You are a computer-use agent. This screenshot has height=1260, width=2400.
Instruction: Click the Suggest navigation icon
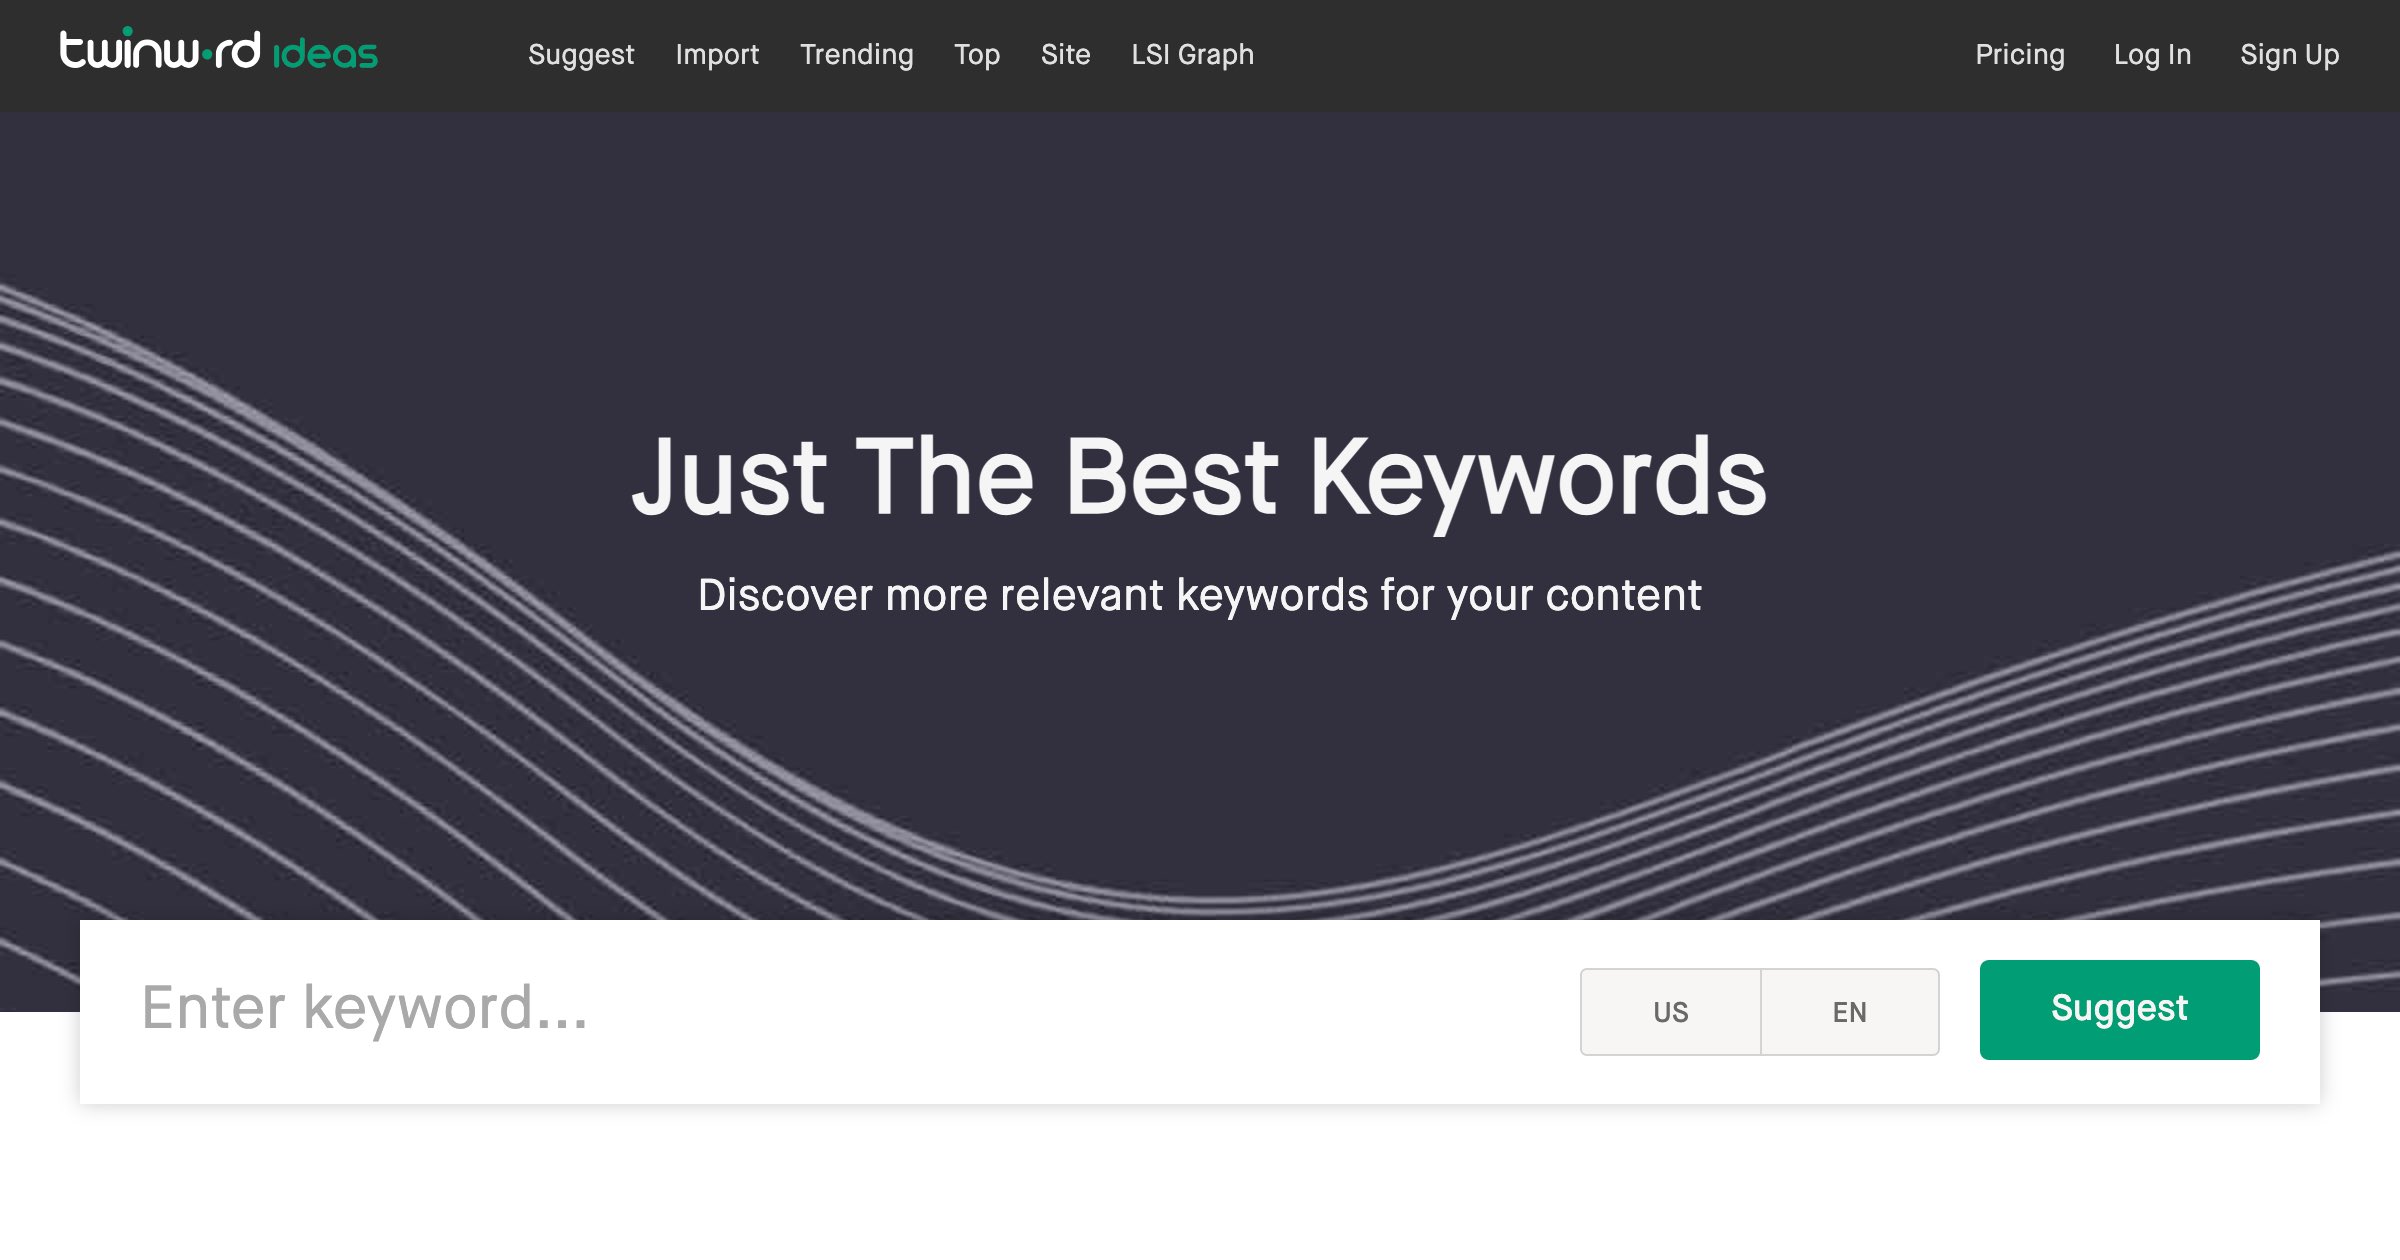coord(581,54)
